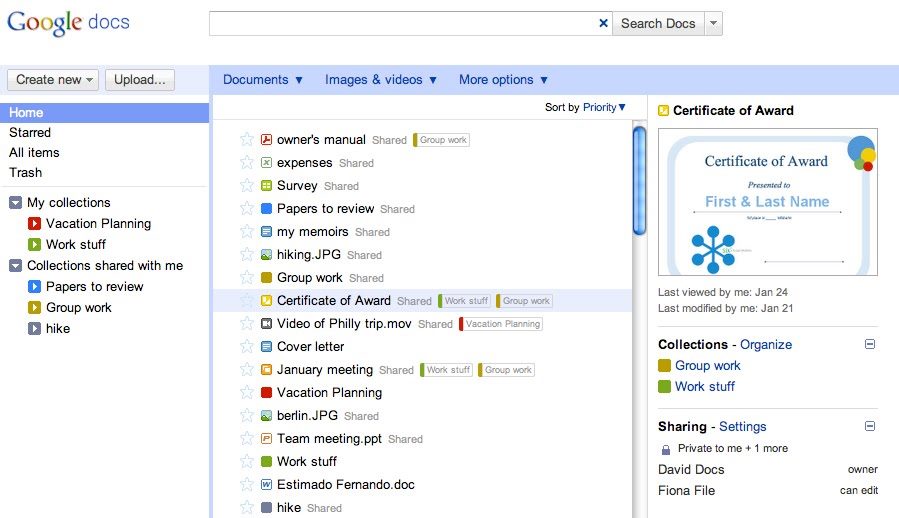Click the Vacation Planning tag on Philly video row
The image size is (899, 518).
[x=501, y=324]
